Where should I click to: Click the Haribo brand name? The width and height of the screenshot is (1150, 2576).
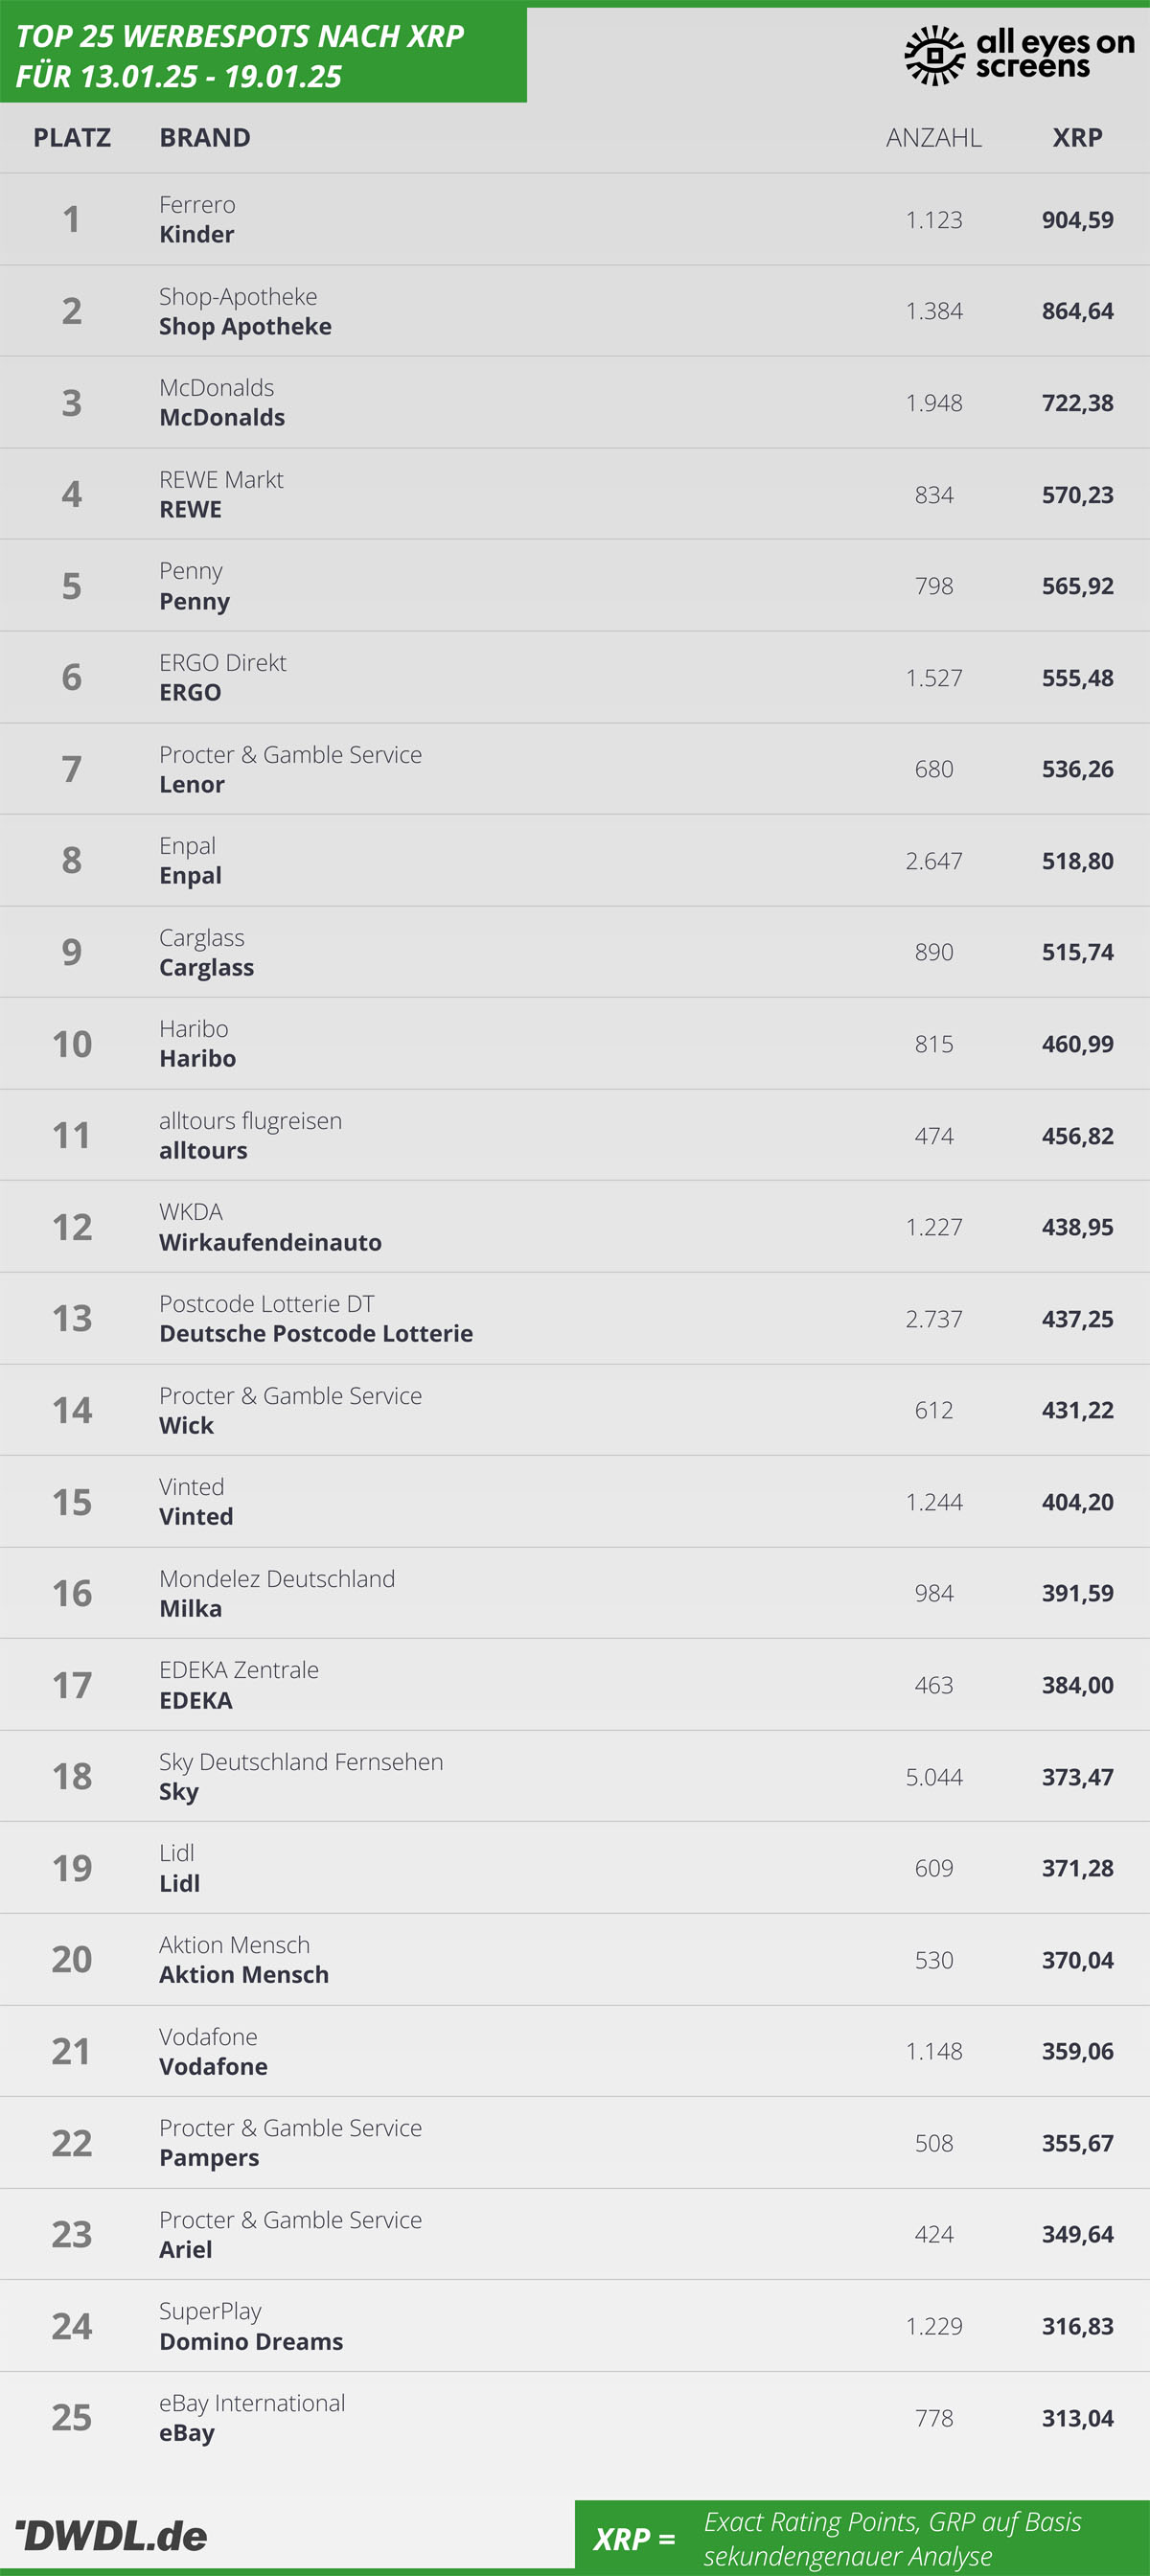[x=197, y=1058]
